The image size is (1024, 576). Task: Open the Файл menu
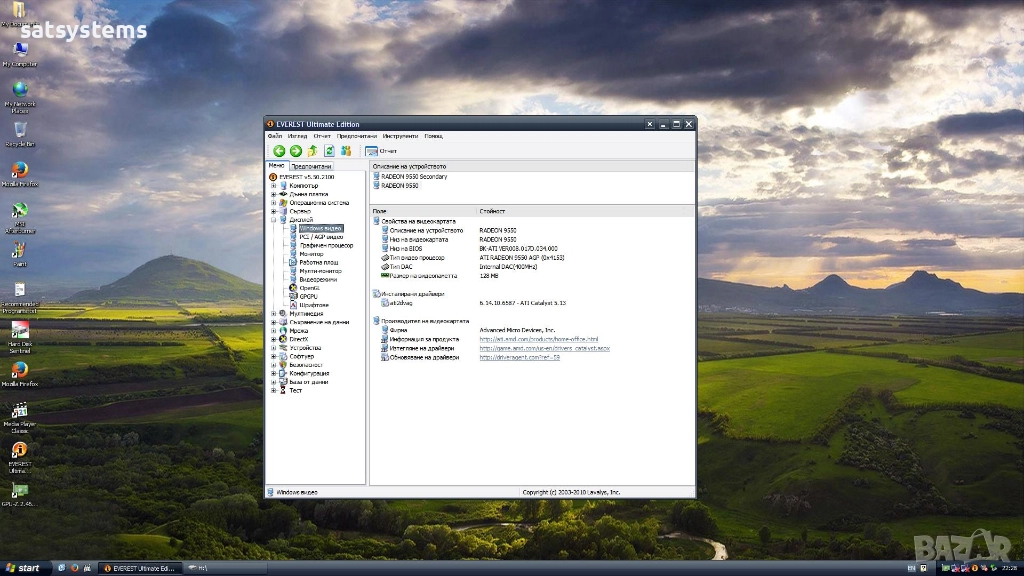(274, 136)
